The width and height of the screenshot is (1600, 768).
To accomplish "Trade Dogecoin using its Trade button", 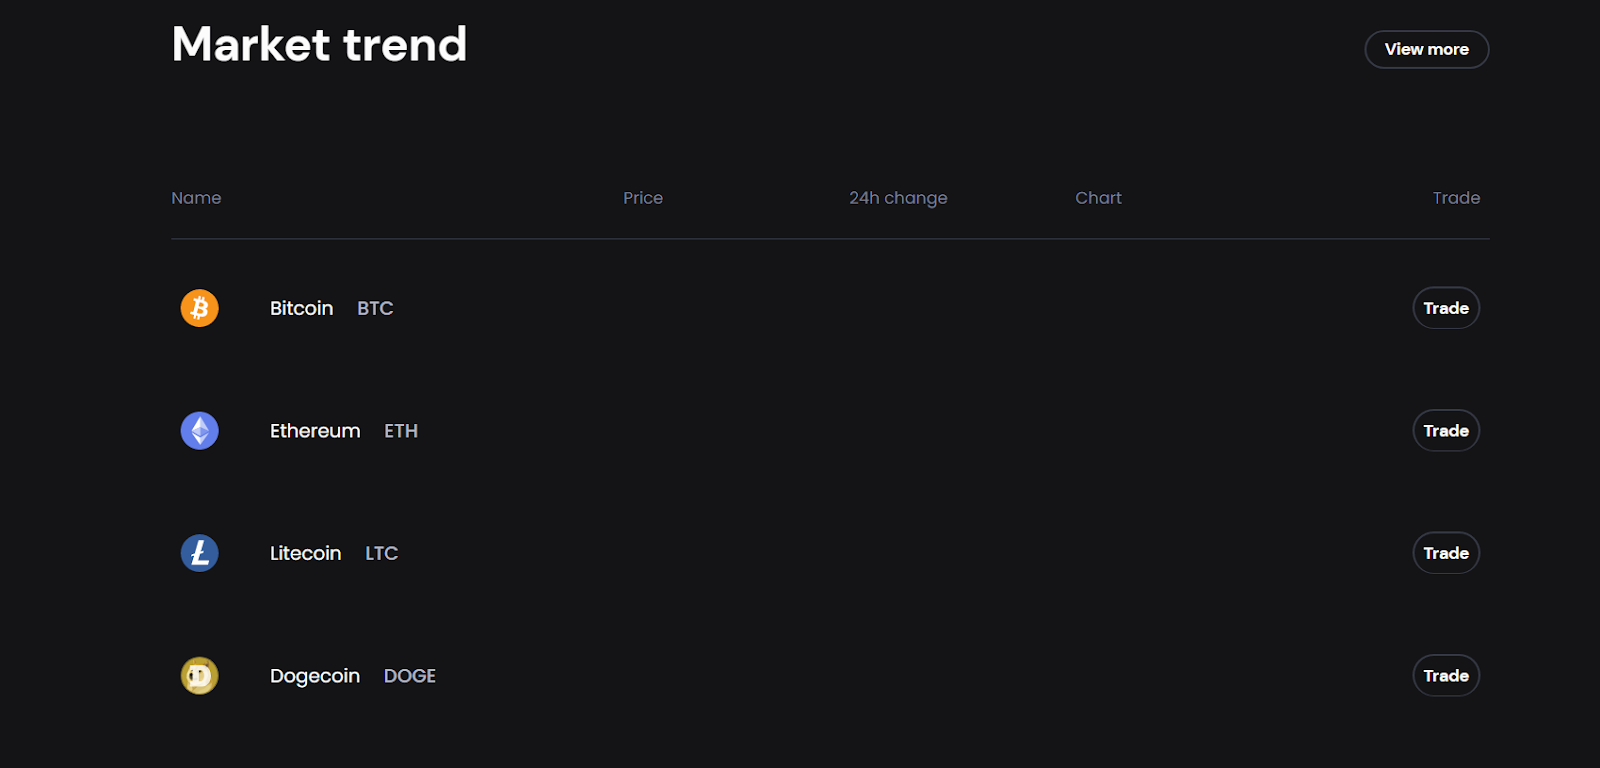I will click(x=1446, y=676).
